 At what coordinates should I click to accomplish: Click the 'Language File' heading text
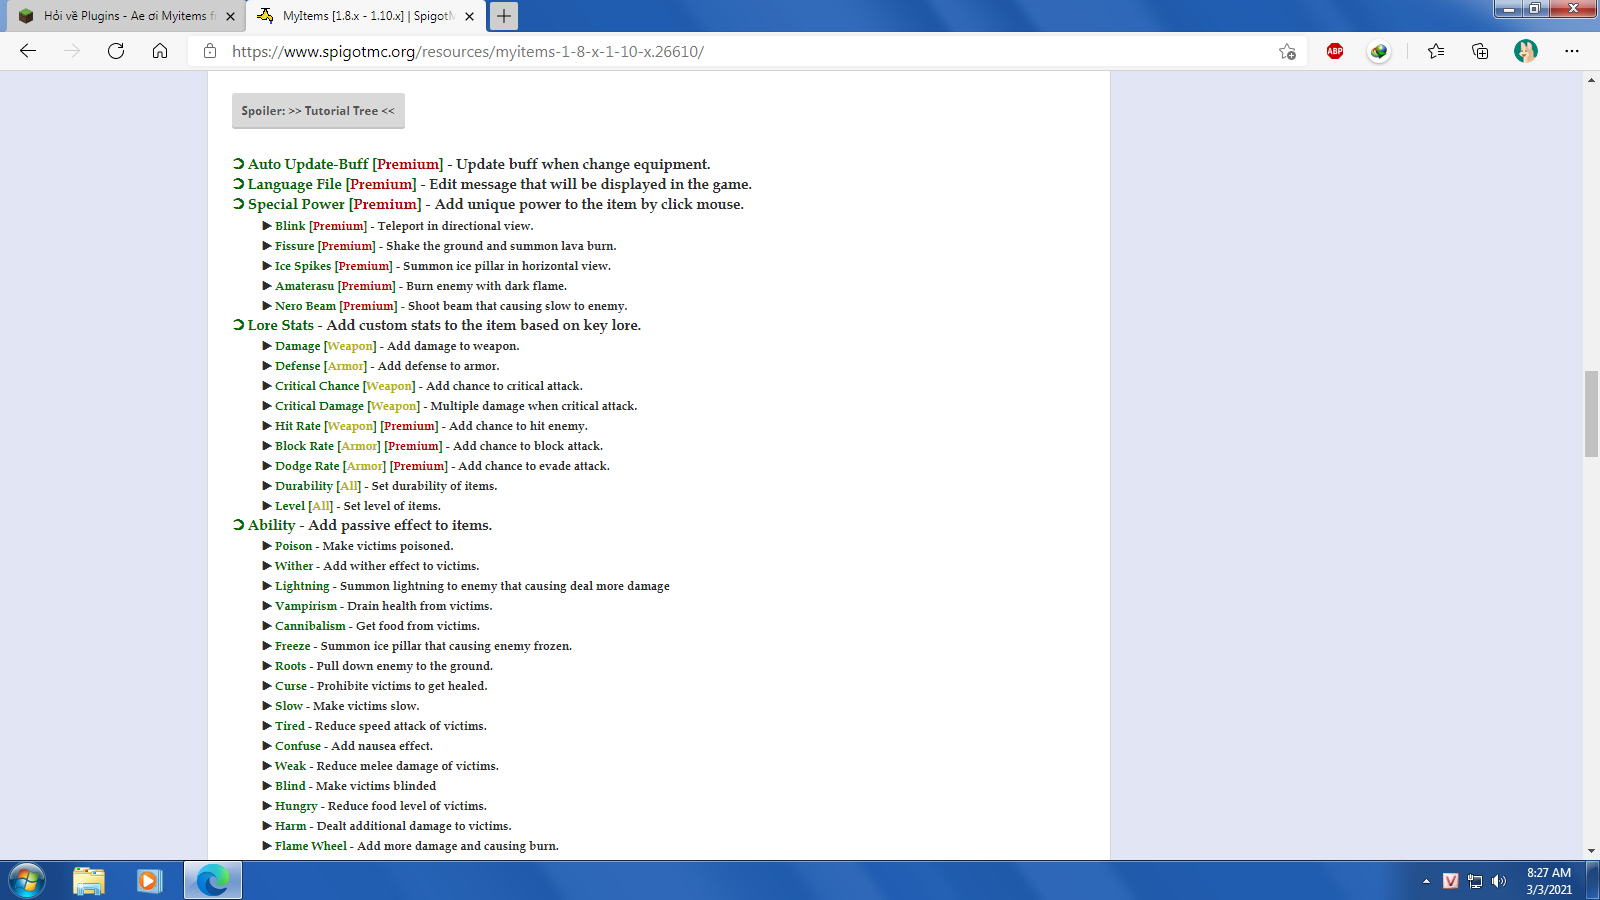coord(295,184)
